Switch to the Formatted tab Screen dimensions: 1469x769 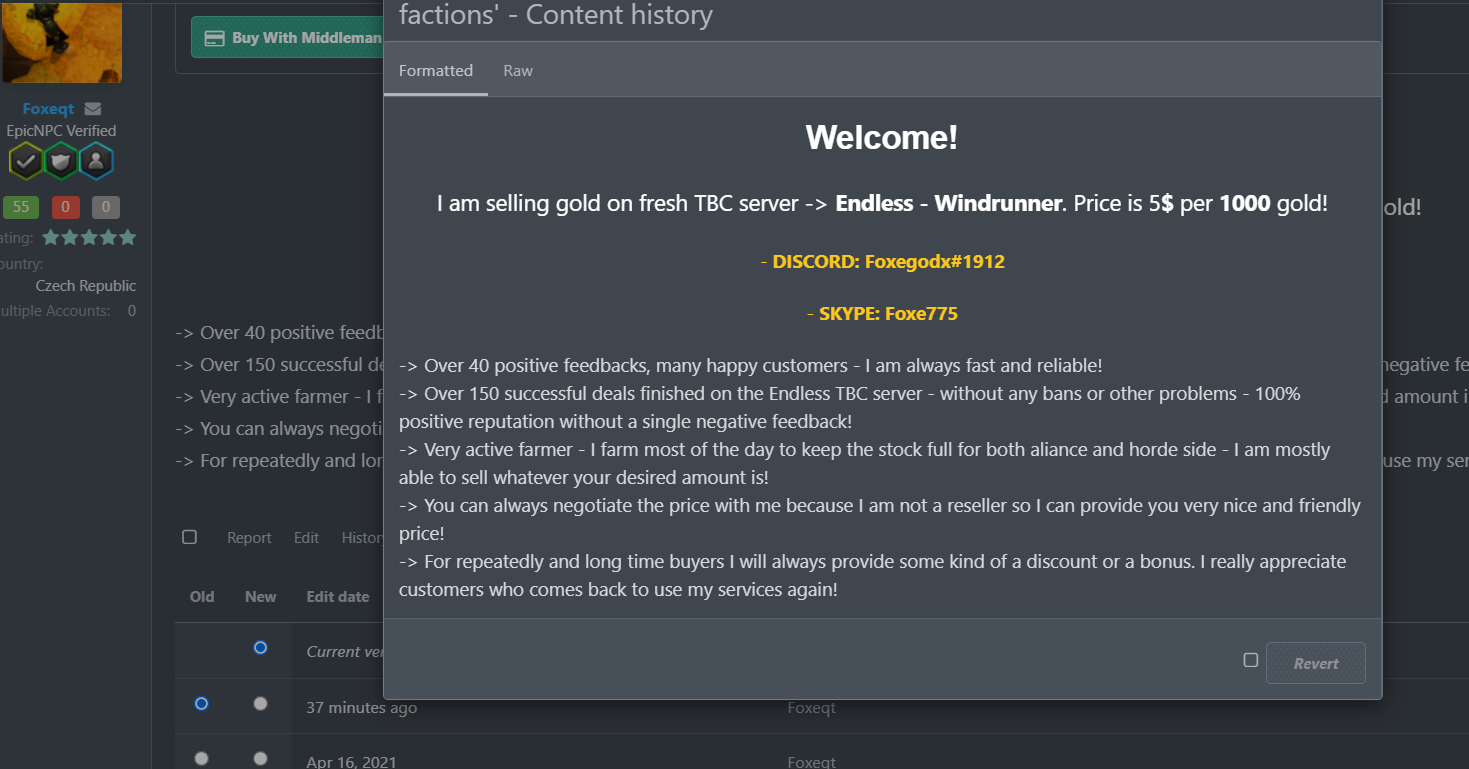(x=436, y=71)
